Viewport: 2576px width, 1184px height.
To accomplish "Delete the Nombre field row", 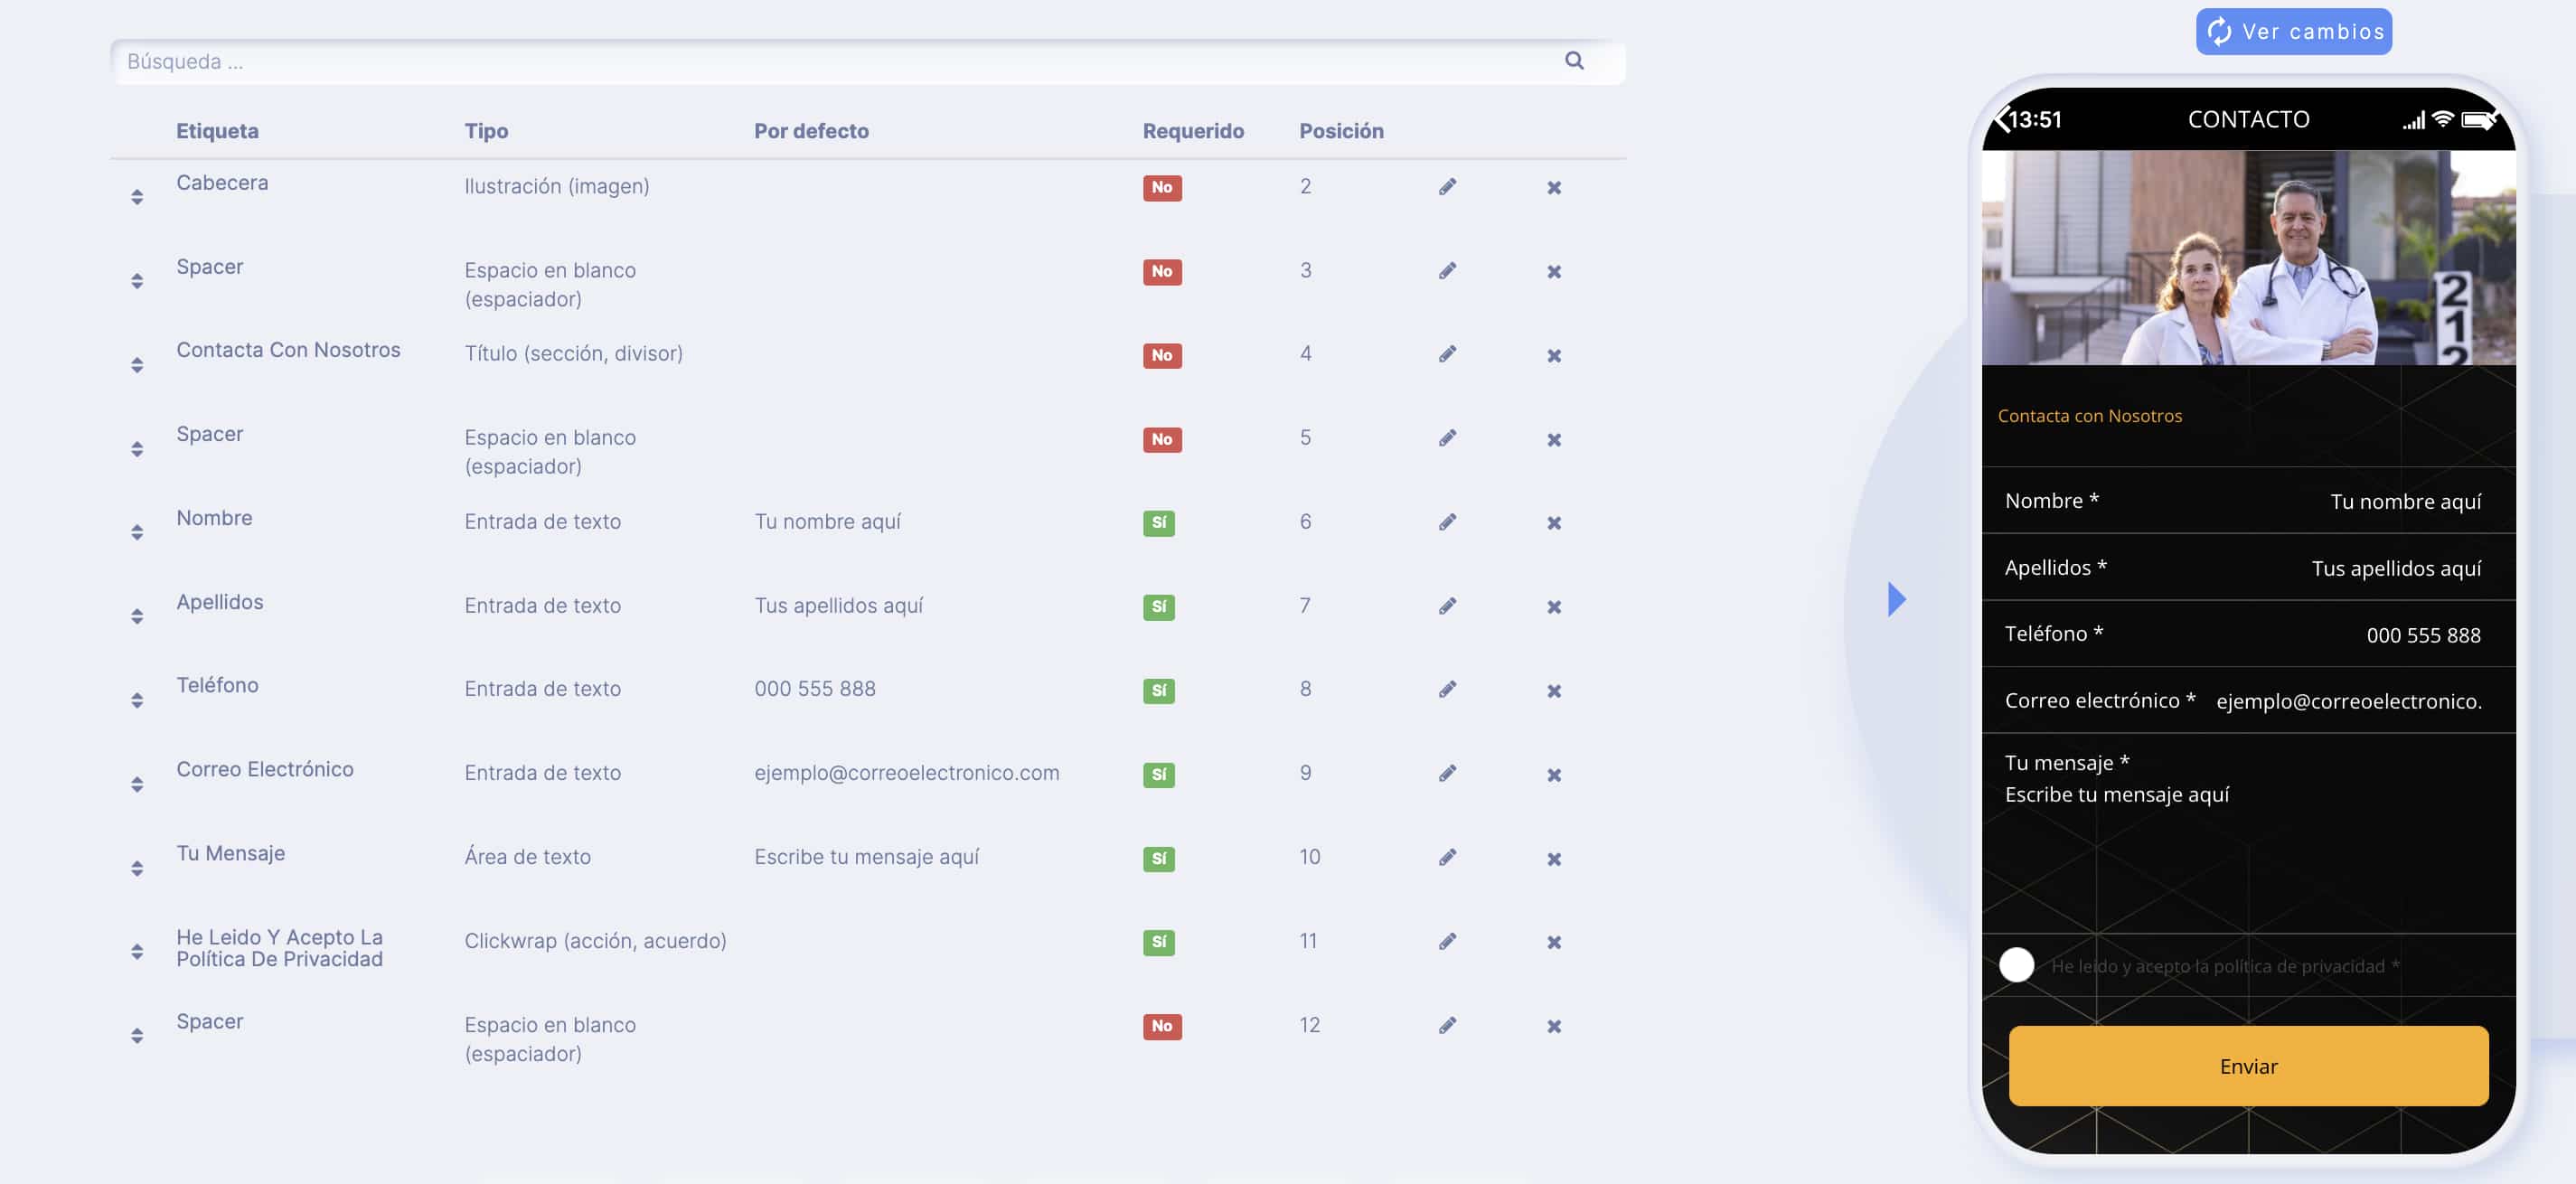I will [x=1554, y=523].
